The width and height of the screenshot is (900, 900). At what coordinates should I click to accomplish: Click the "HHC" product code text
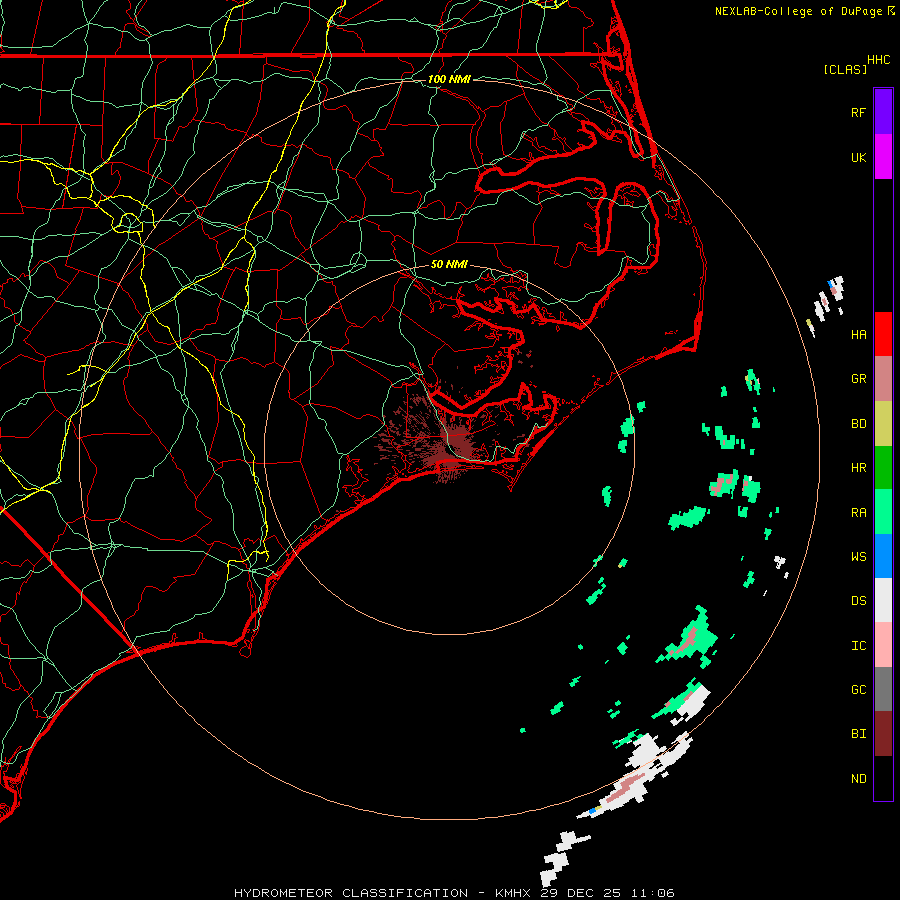point(878,60)
